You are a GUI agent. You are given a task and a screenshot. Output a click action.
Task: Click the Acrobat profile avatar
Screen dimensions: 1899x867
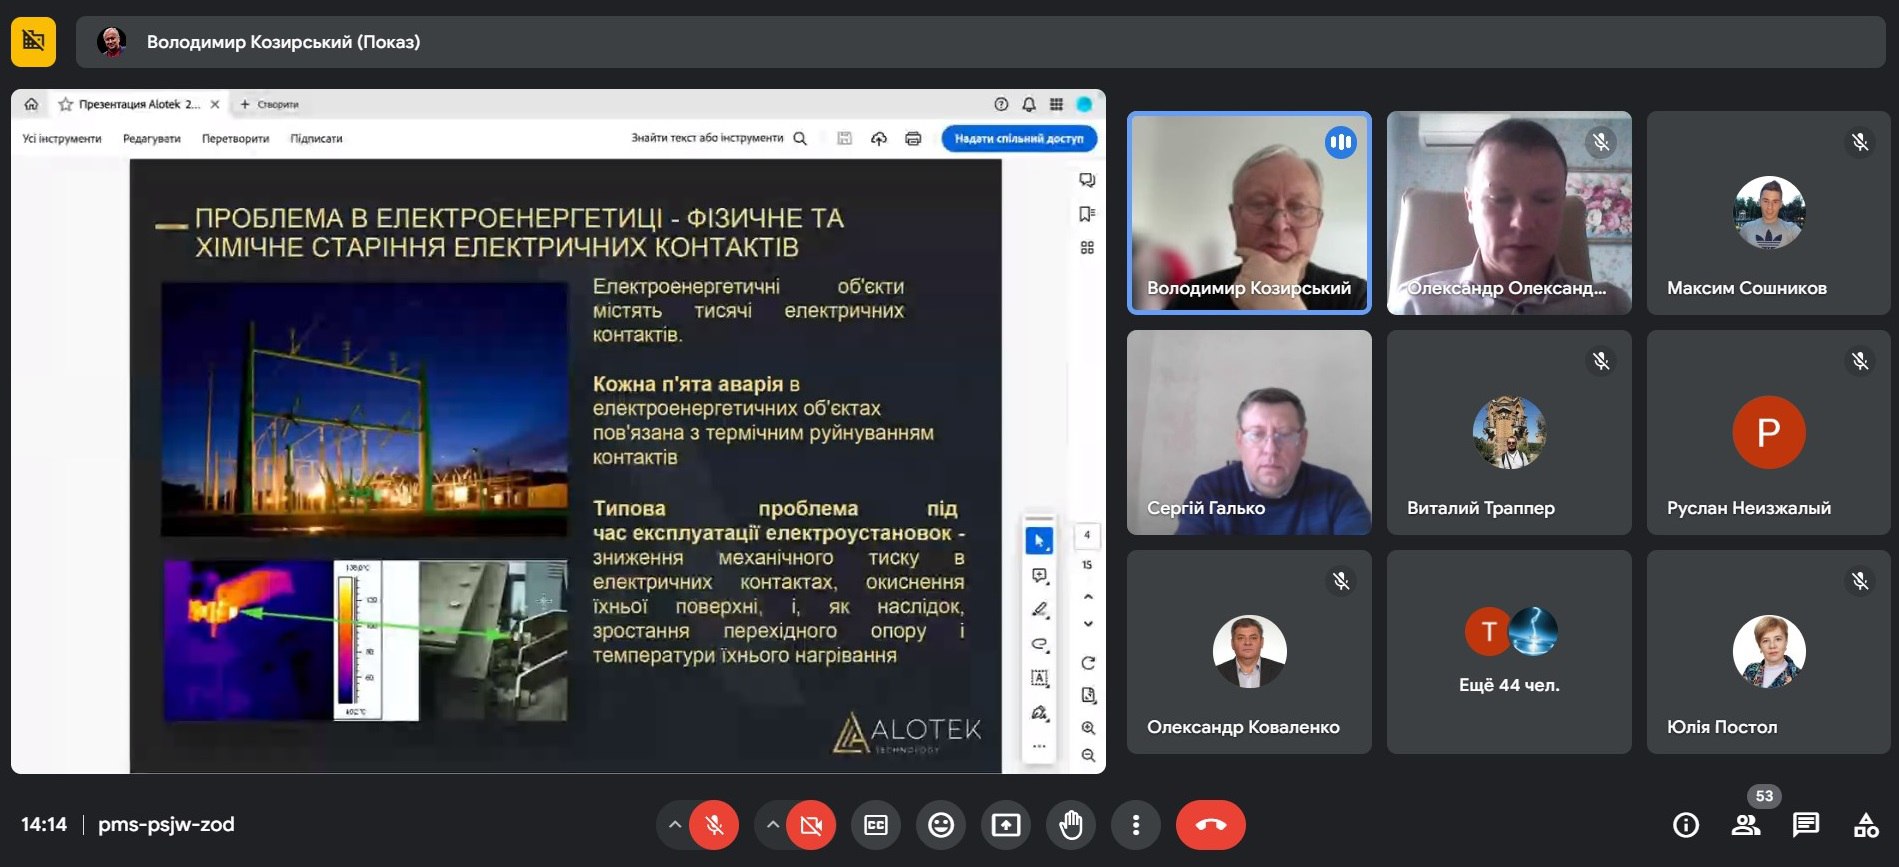(1084, 104)
